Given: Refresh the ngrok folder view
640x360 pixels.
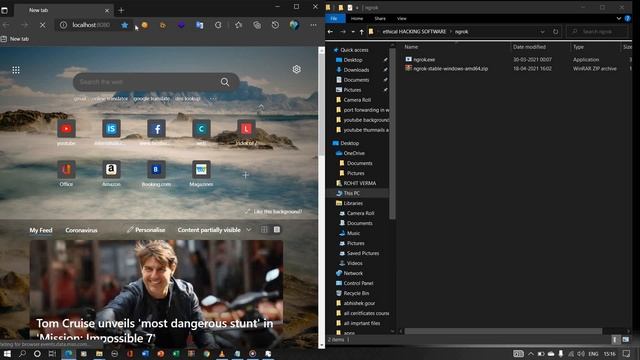Looking at the screenshot, I should click(x=556, y=32).
